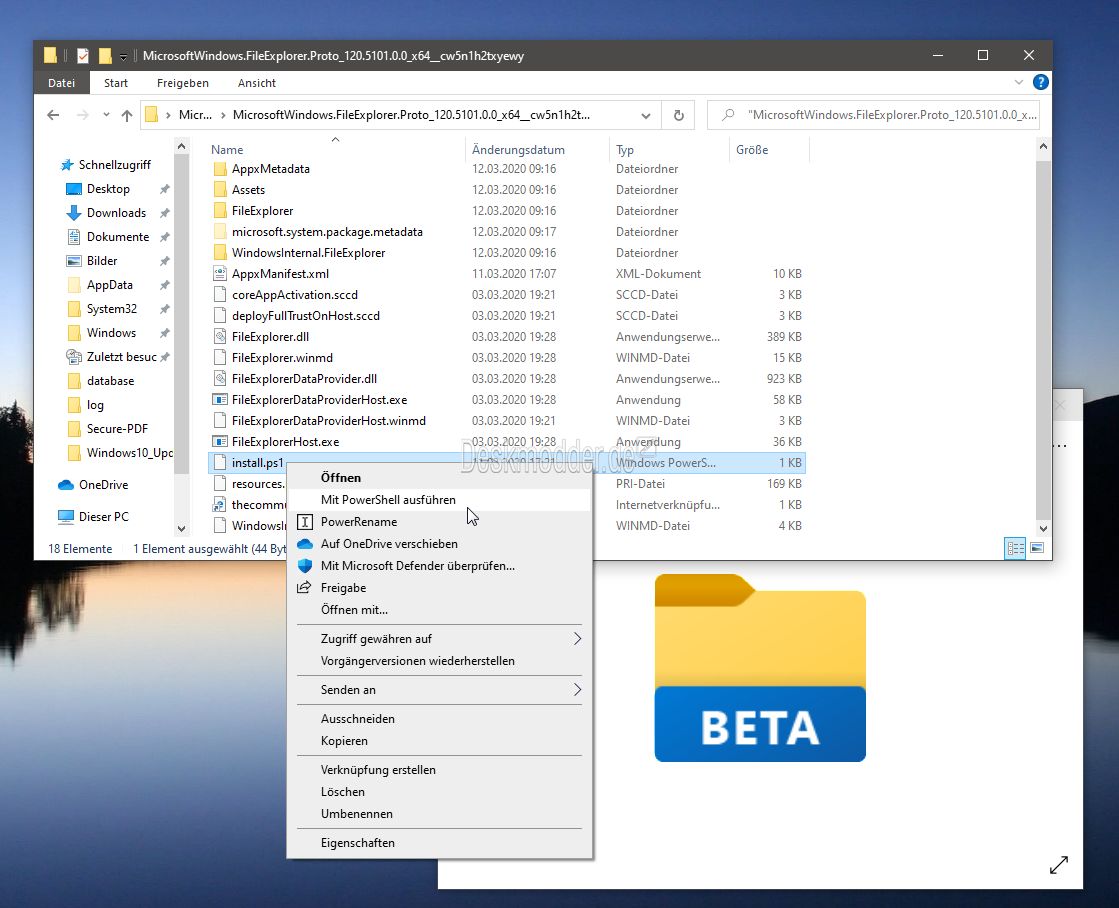The height and width of the screenshot is (908, 1119).
Task: Choose Öffnen mit... from context menu
Action: 440,610
